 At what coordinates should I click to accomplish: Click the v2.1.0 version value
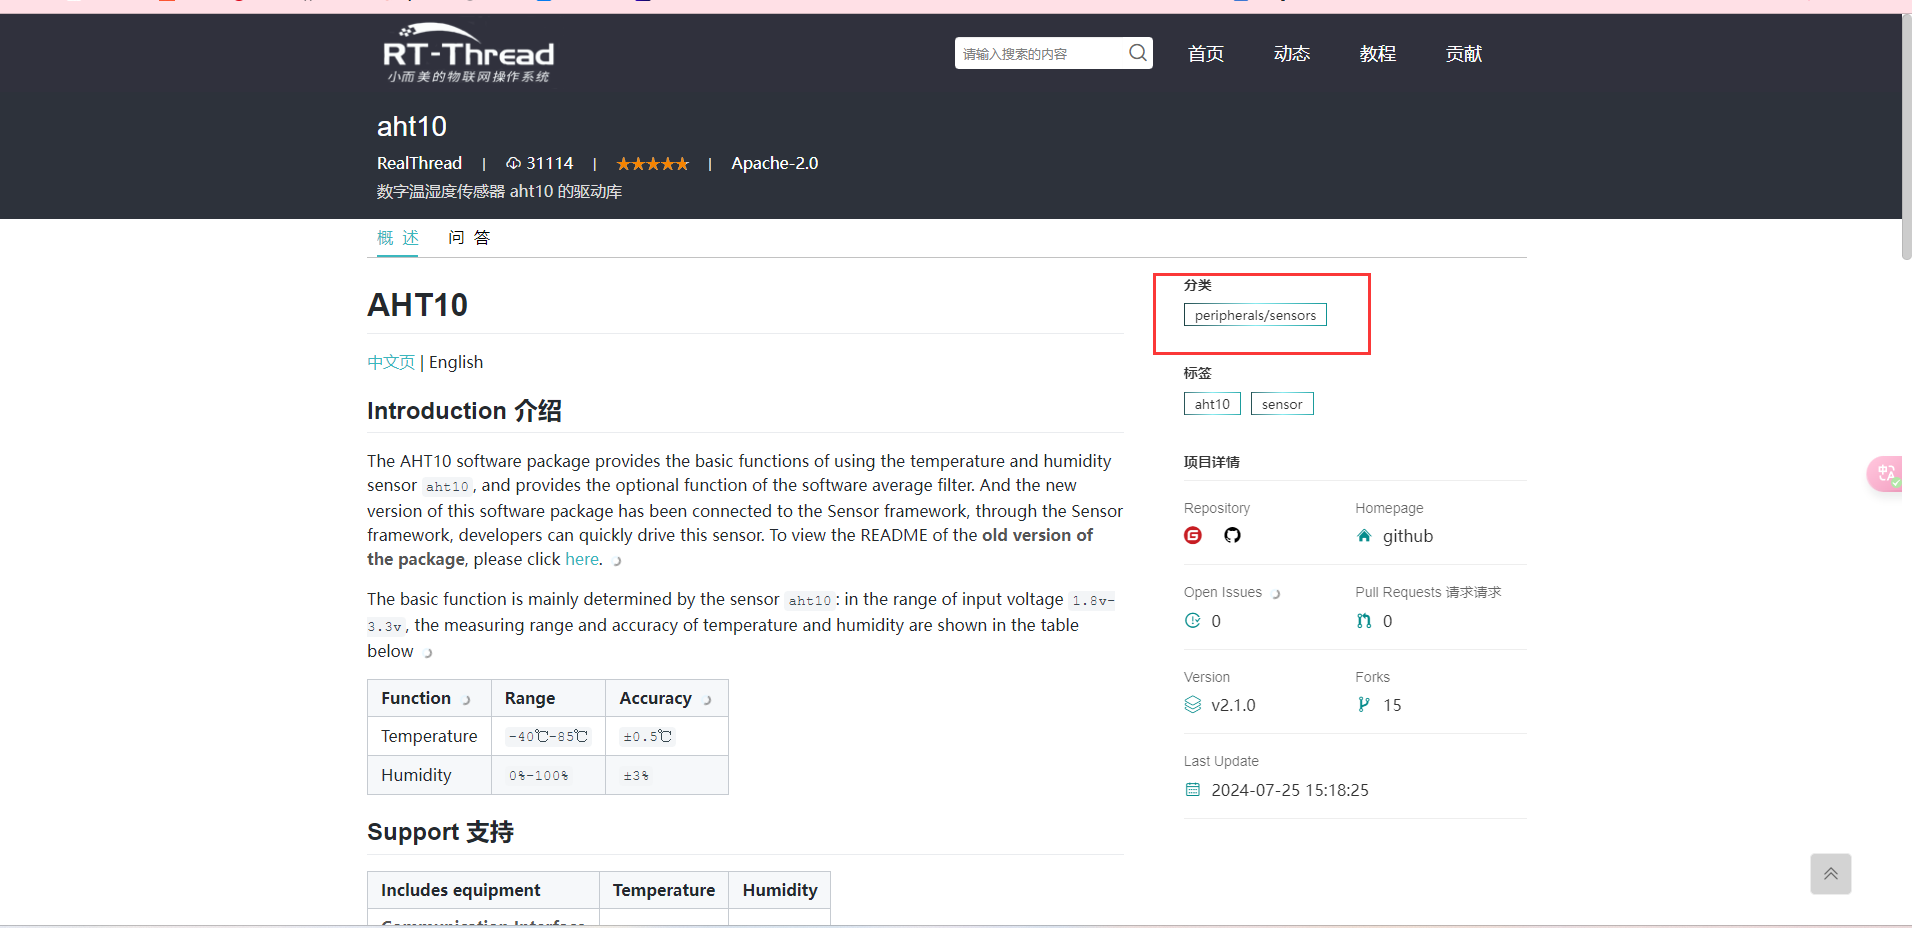[x=1233, y=705]
